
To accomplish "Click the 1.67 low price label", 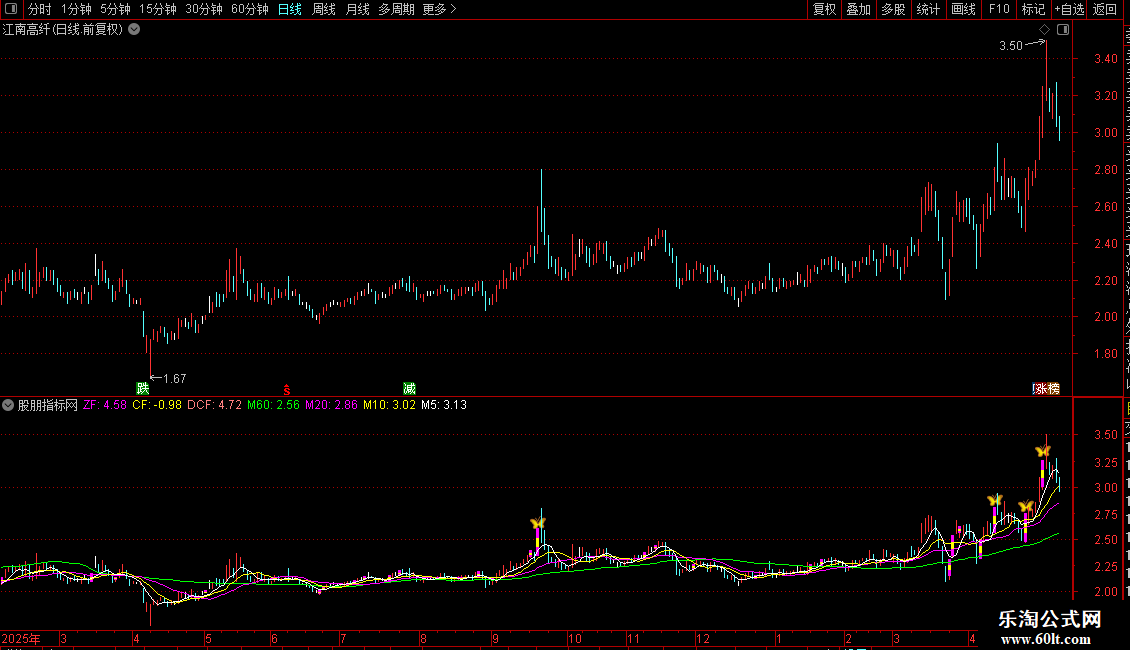I will tap(174, 378).
